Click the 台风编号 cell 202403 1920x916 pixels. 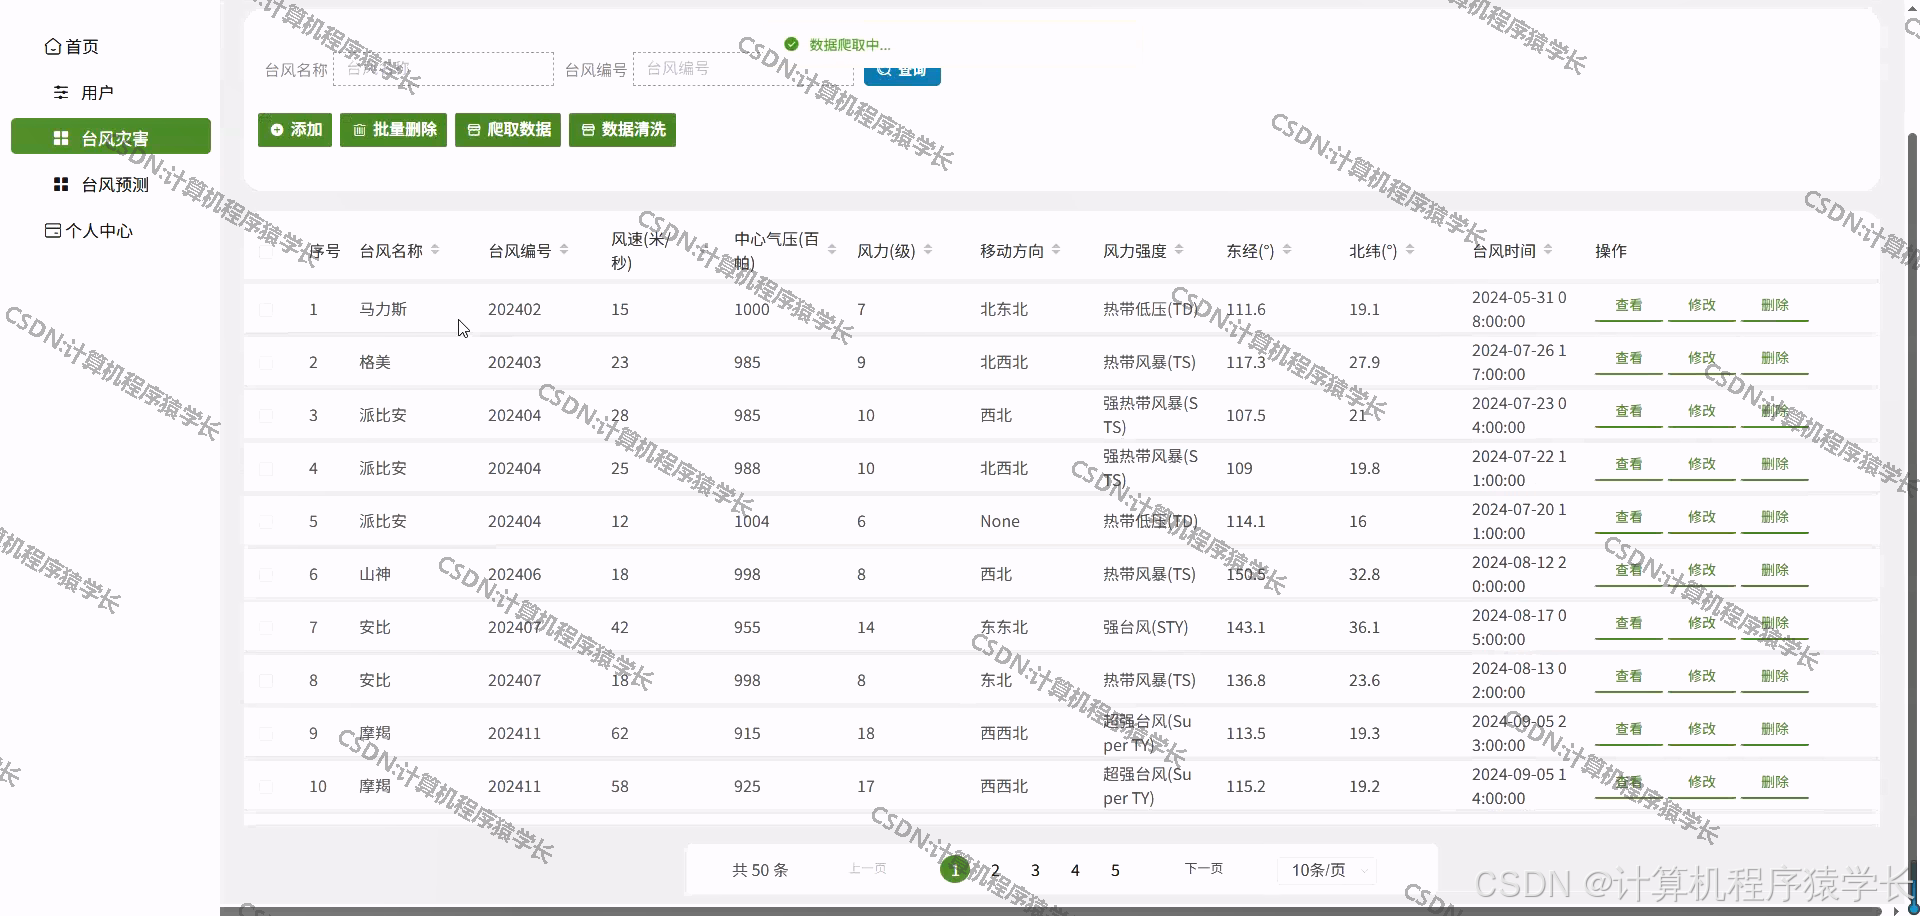(514, 363)
